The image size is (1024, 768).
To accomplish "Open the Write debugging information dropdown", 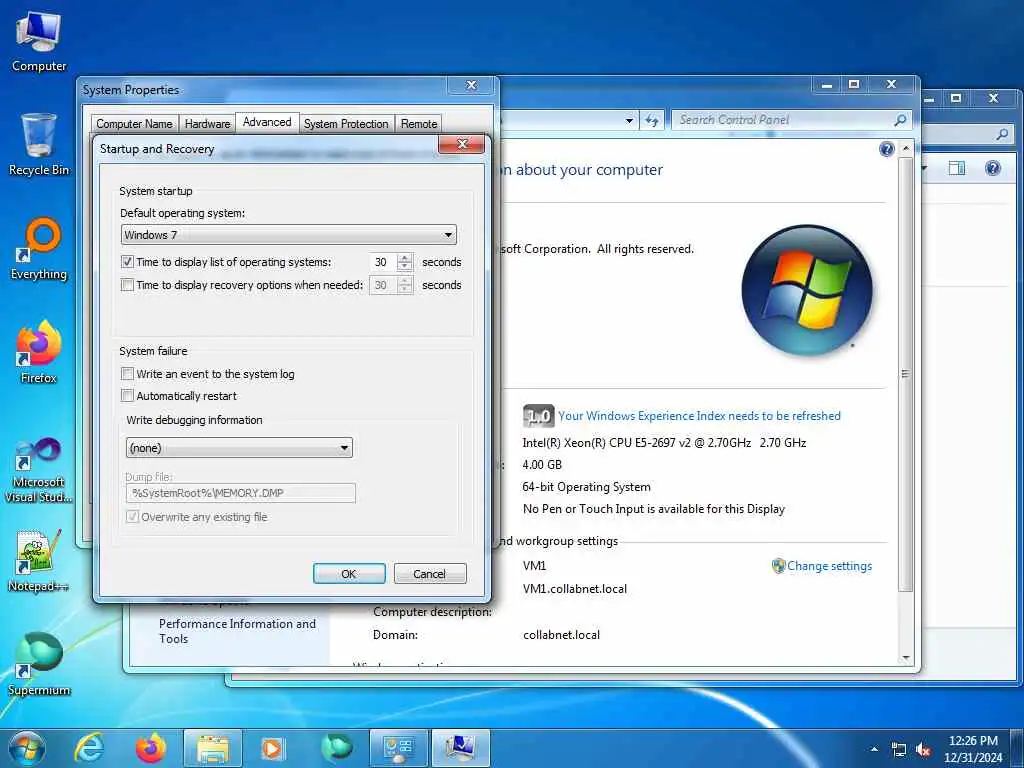I will tap(239, 448).
